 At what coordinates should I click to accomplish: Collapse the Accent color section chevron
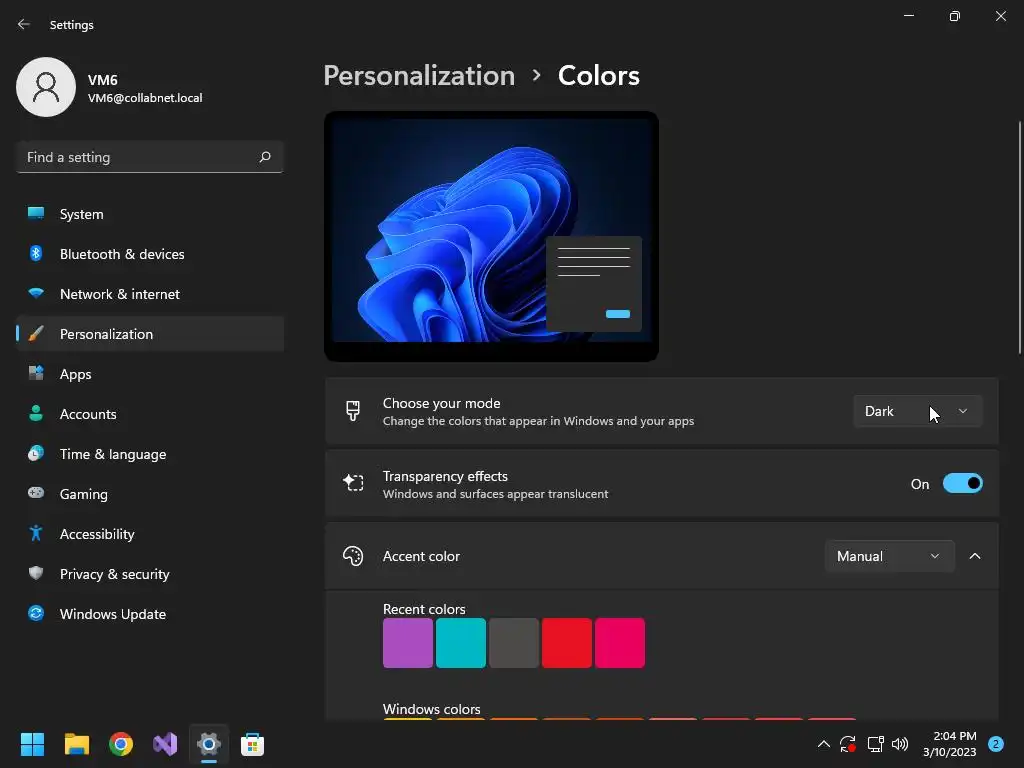point(974,556)
